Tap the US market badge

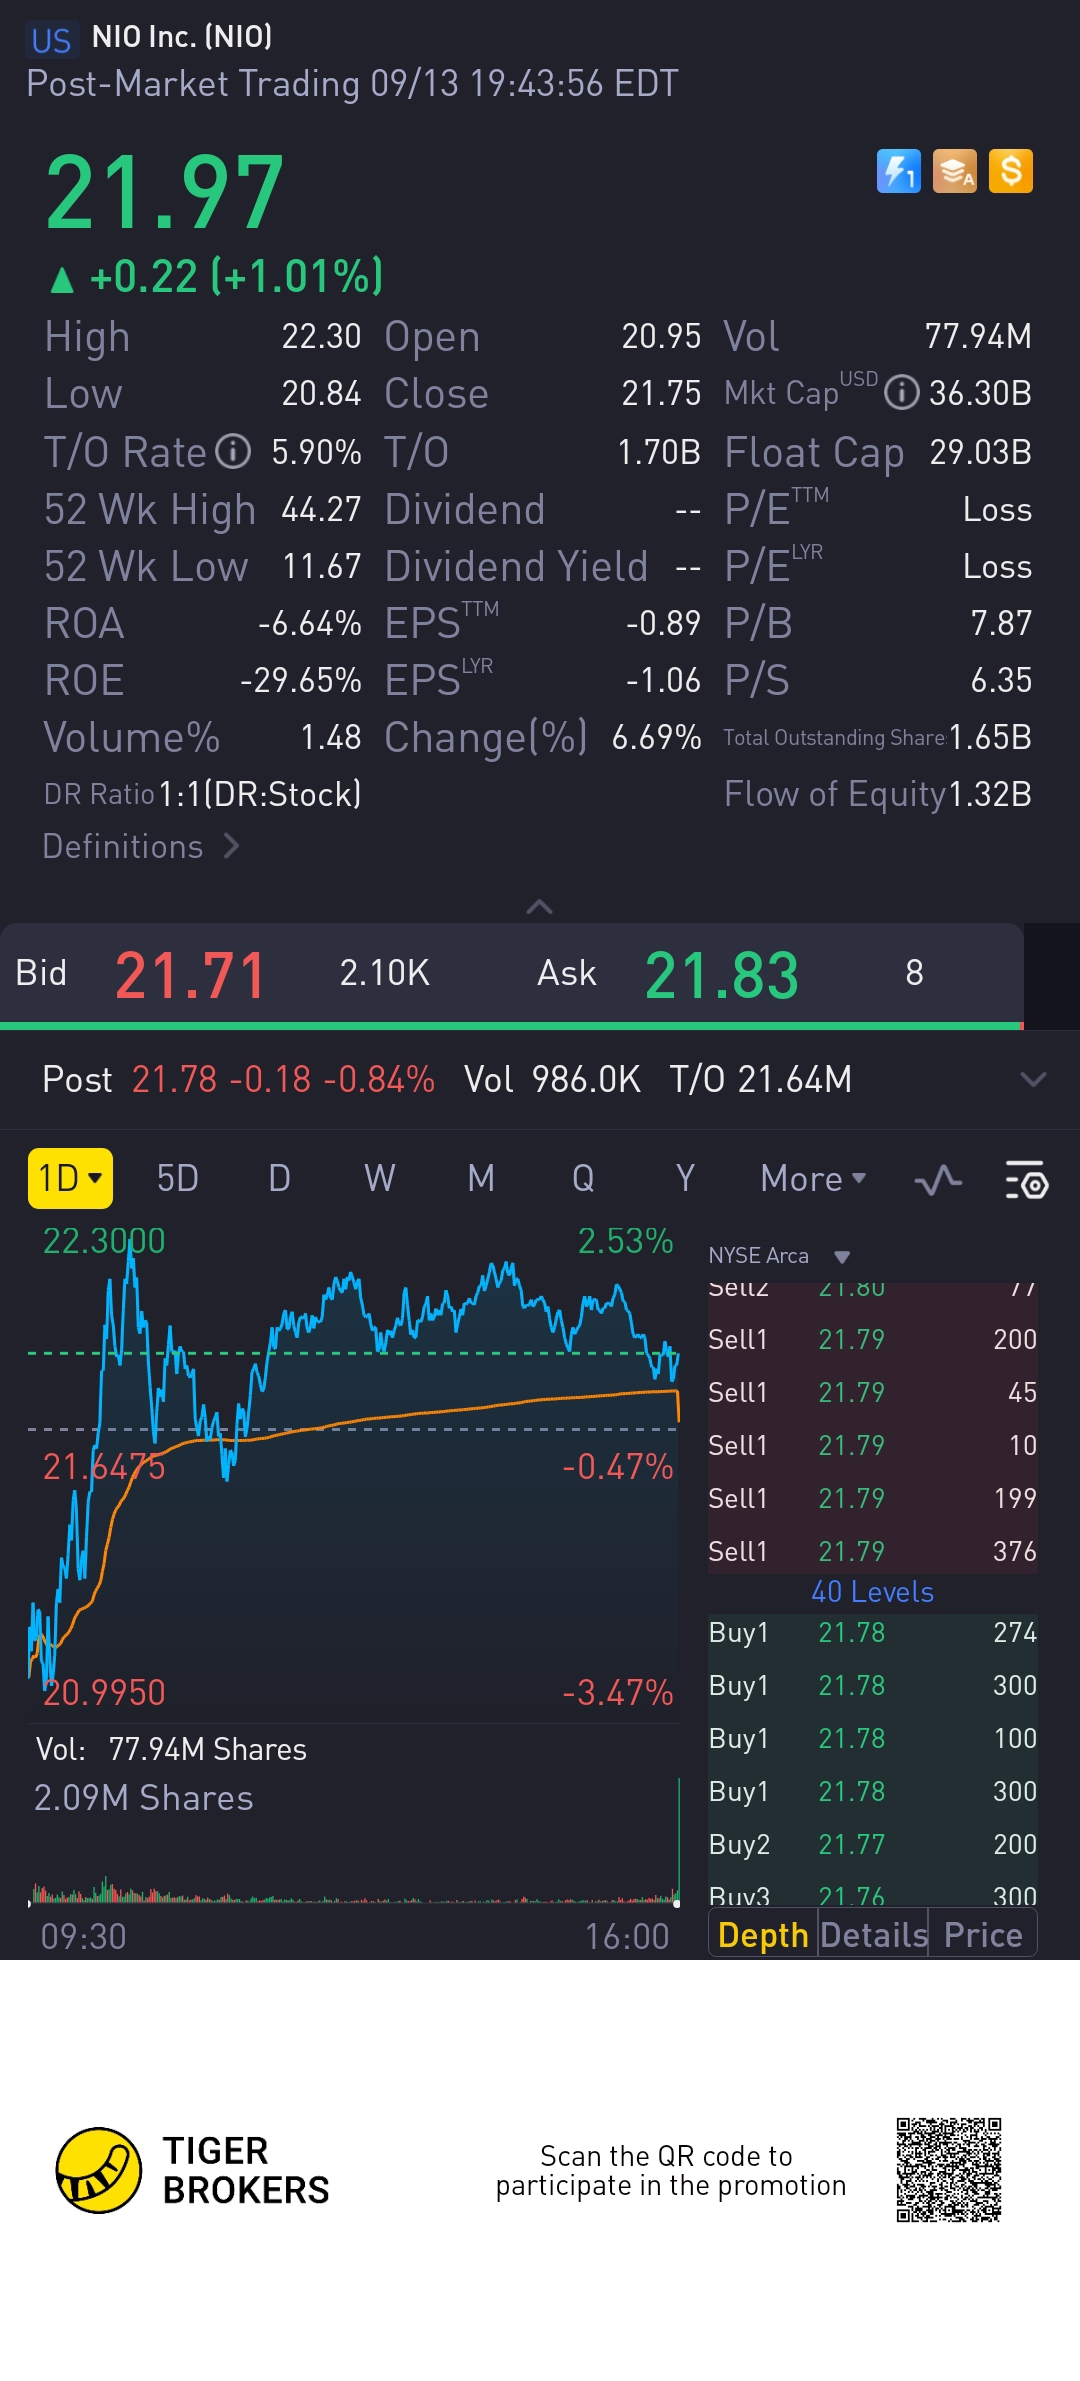point(51,40)
